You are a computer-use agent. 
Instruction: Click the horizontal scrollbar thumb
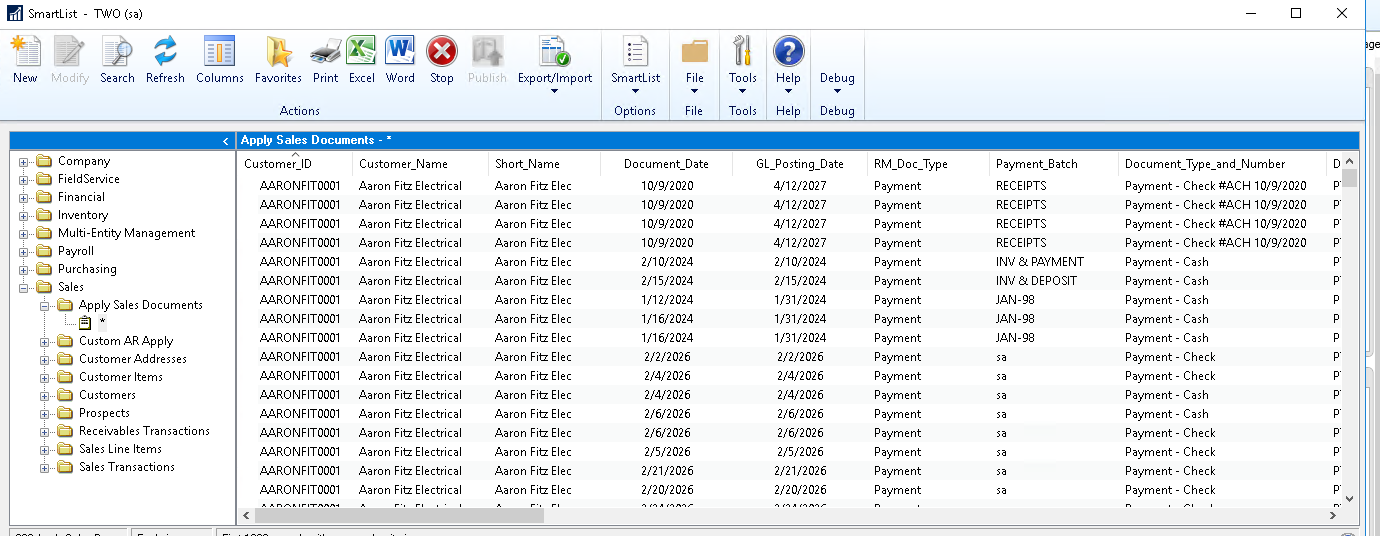[x=399, y=516]
